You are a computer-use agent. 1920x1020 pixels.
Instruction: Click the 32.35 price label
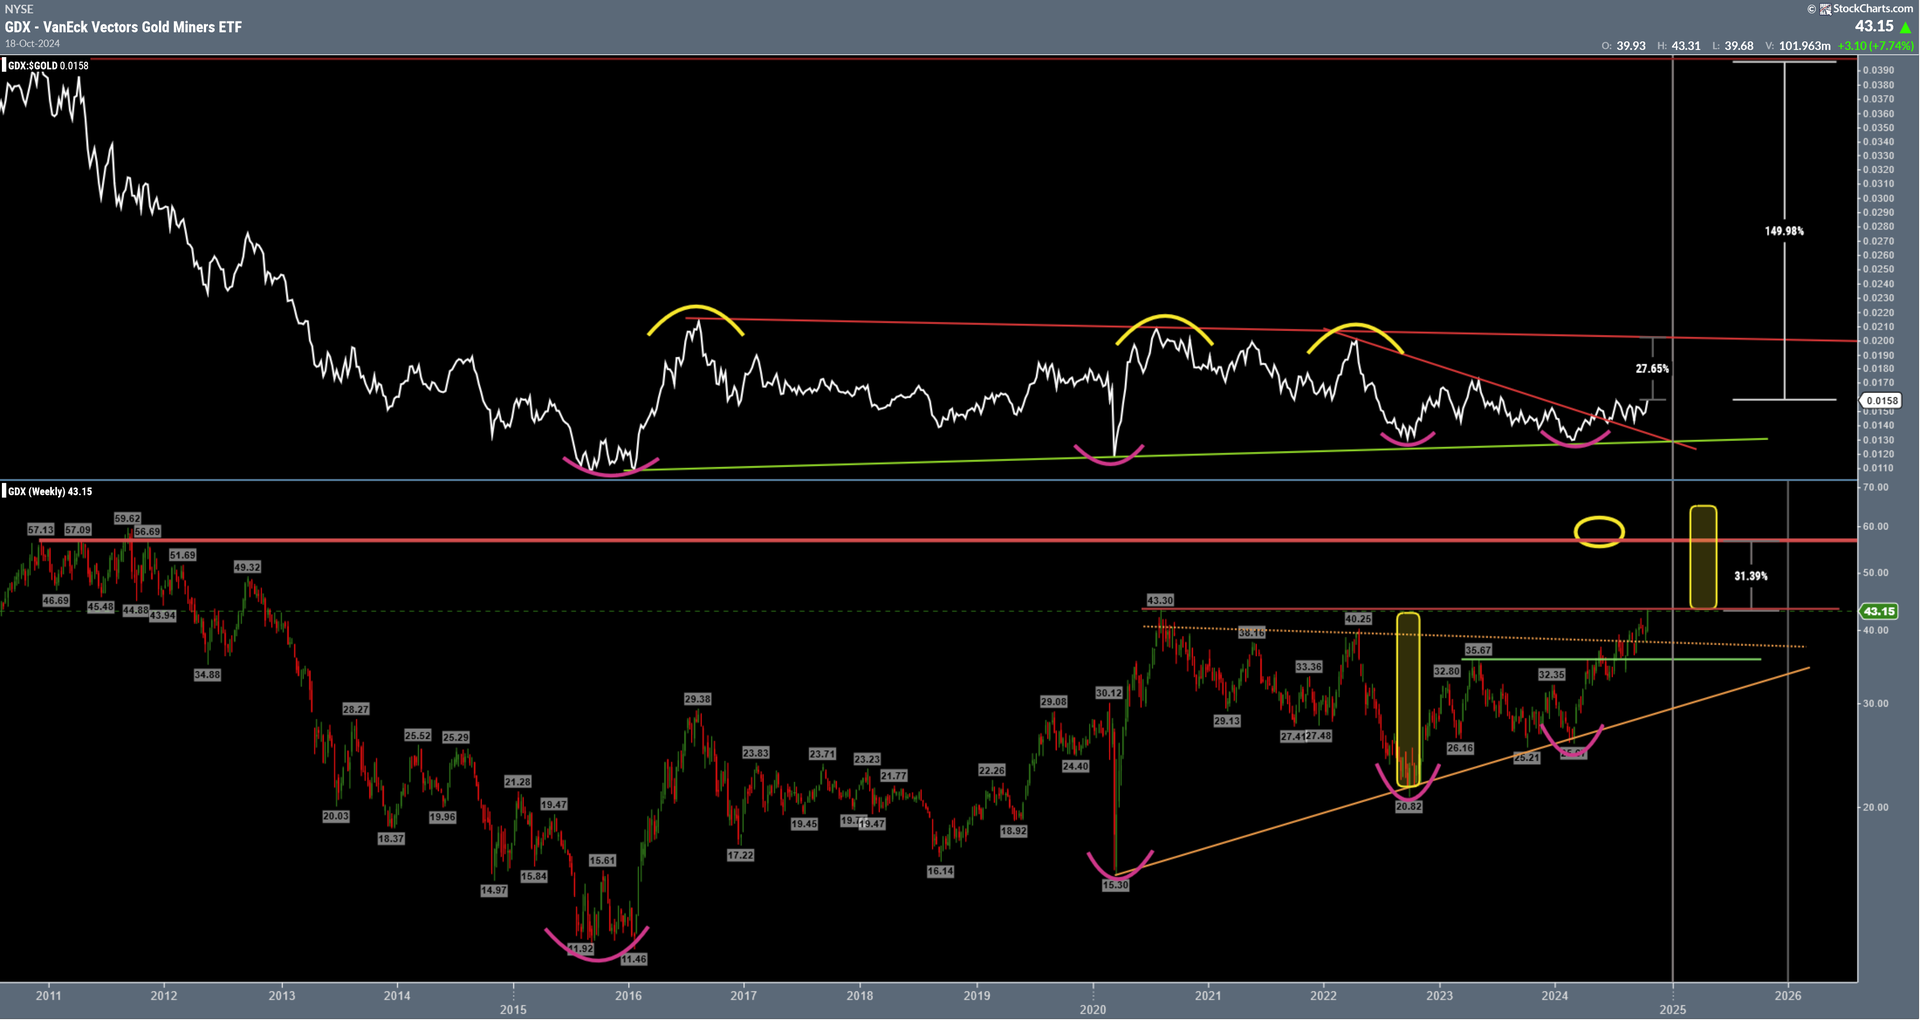[1552, 675]
